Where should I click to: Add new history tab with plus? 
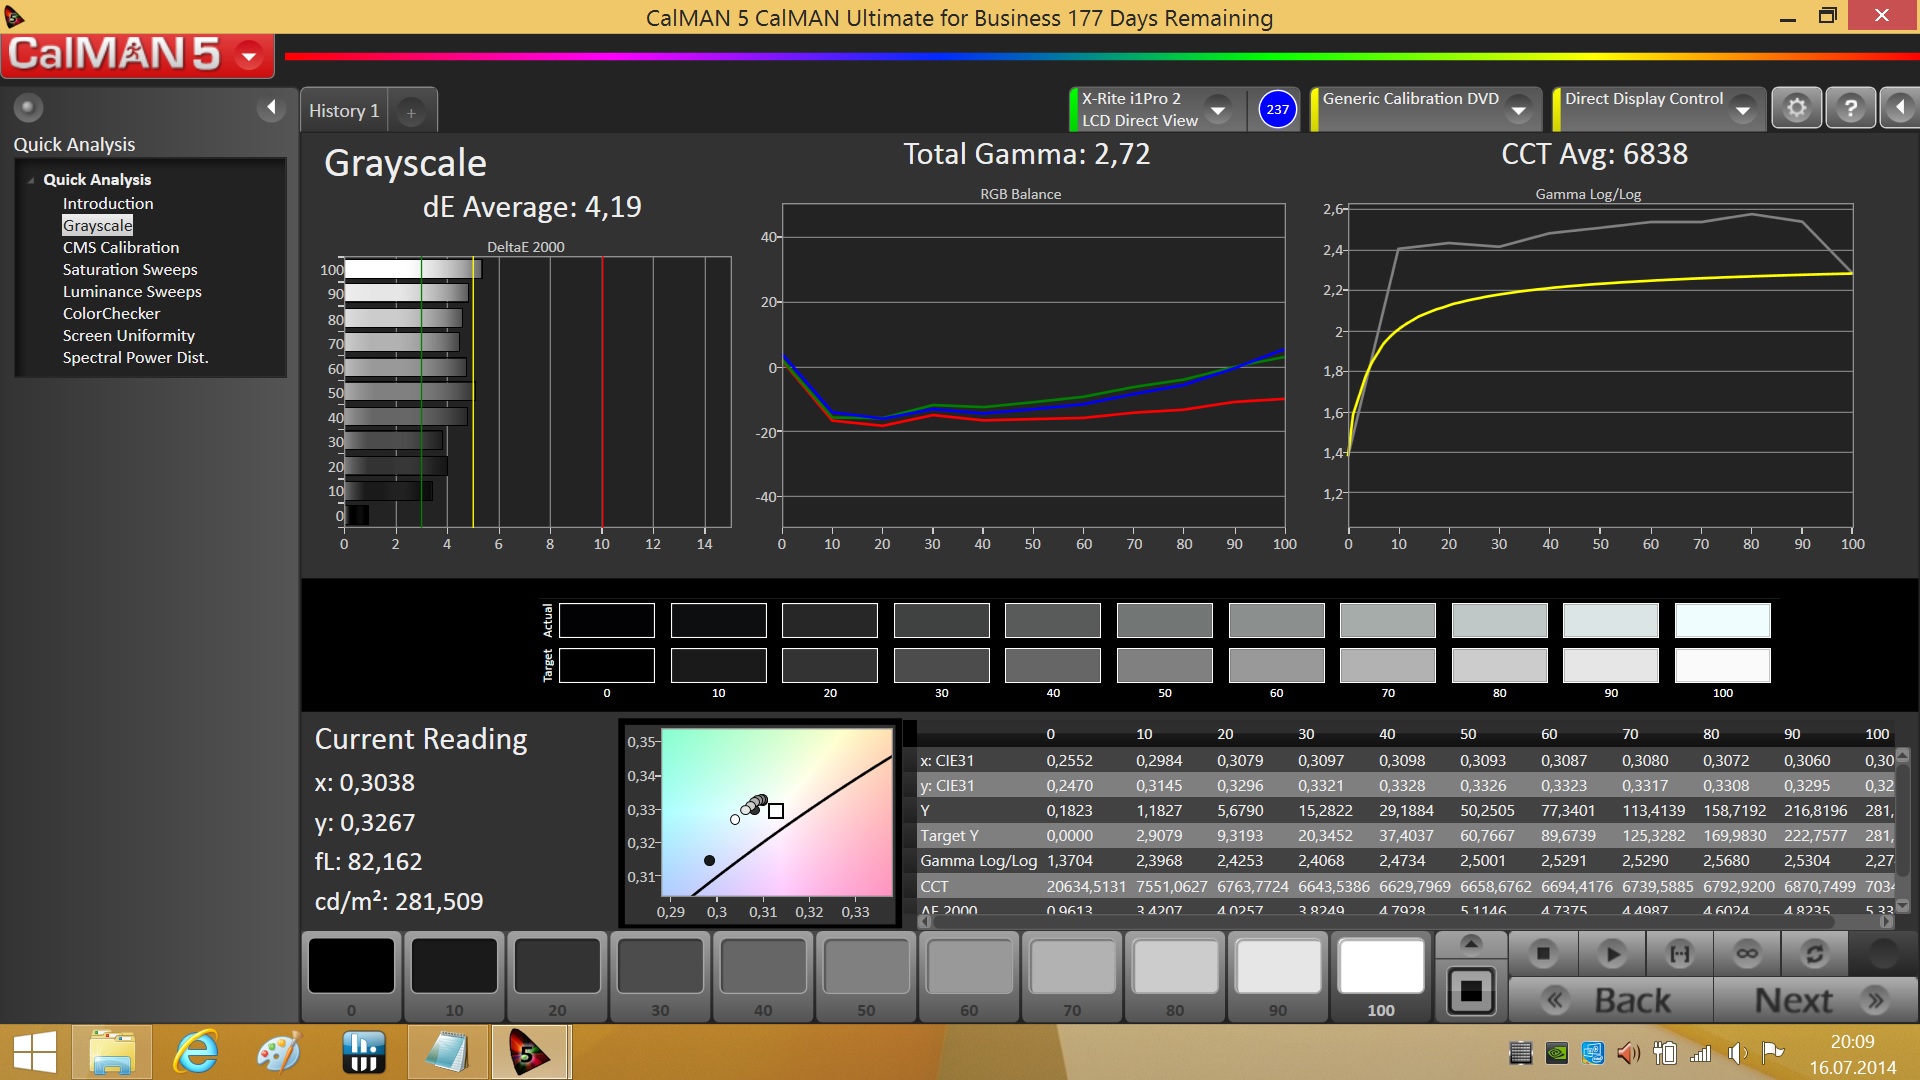[x=411, y=112]
